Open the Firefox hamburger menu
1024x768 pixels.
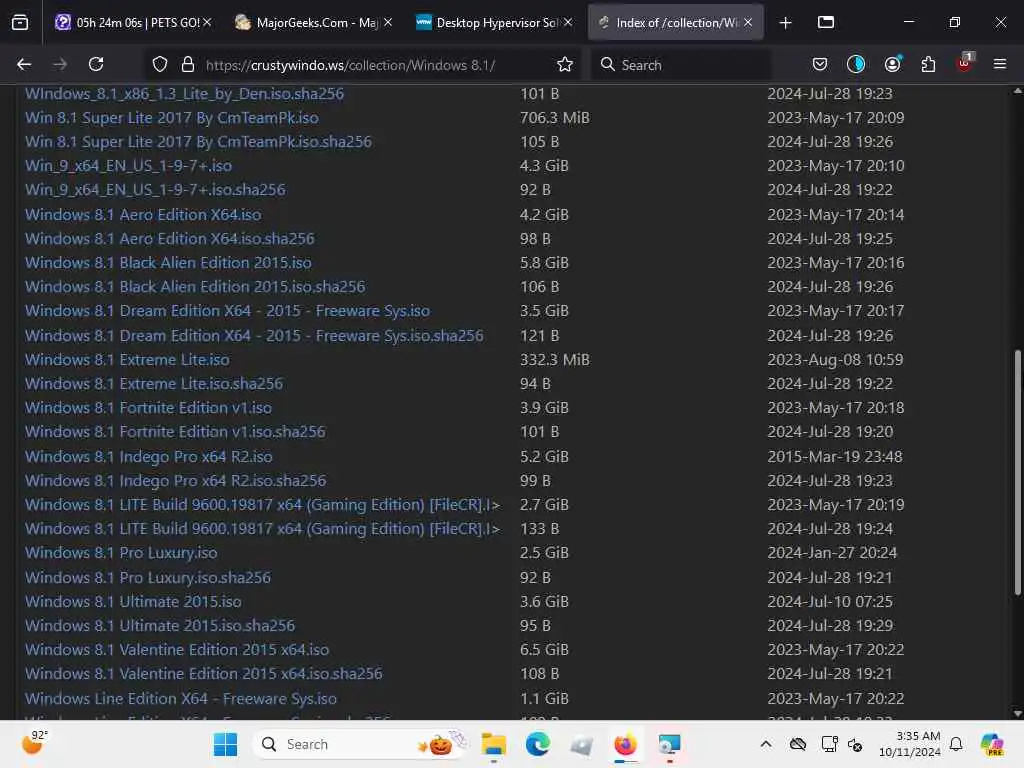point(1000,65)
